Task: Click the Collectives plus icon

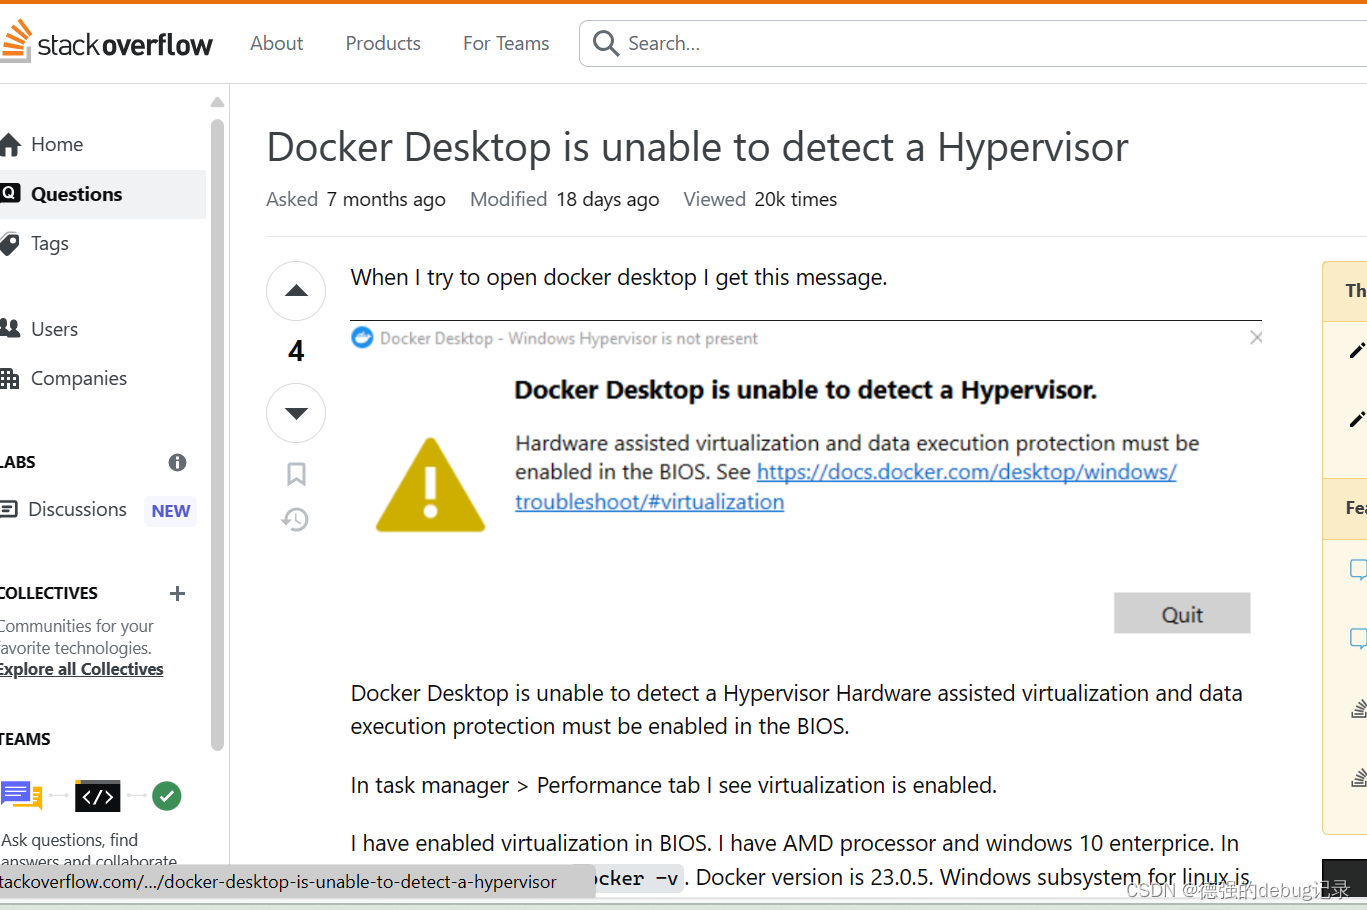Action: point(177,593)
